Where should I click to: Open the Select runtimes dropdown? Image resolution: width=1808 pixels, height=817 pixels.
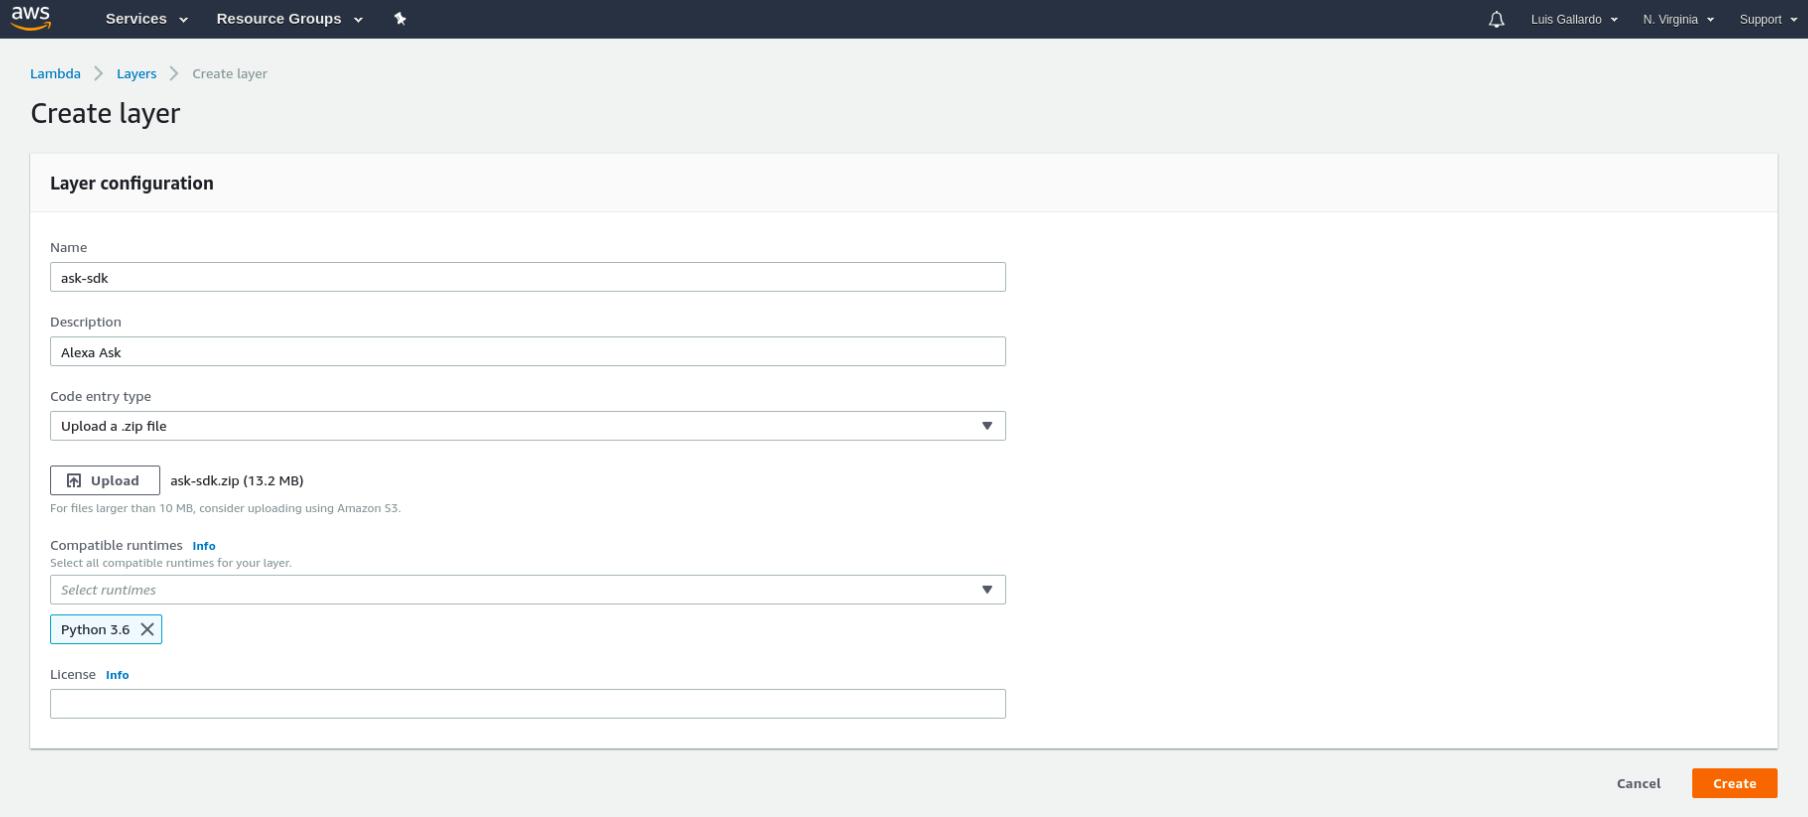(528, 590)
